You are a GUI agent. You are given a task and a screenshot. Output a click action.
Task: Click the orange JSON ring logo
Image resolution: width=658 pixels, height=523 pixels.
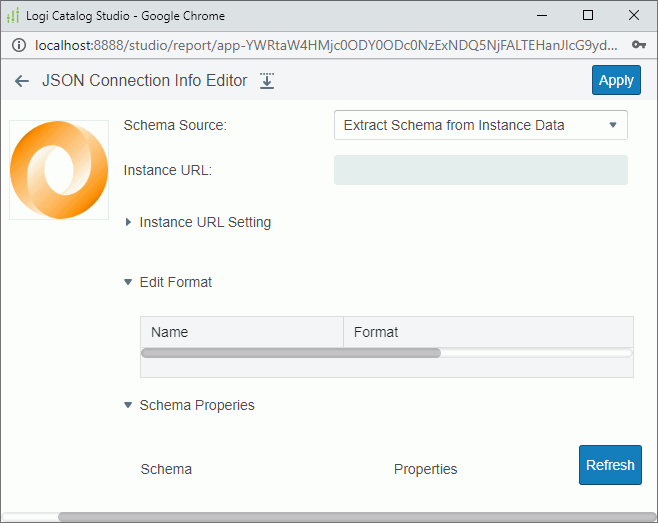[59, 170]
